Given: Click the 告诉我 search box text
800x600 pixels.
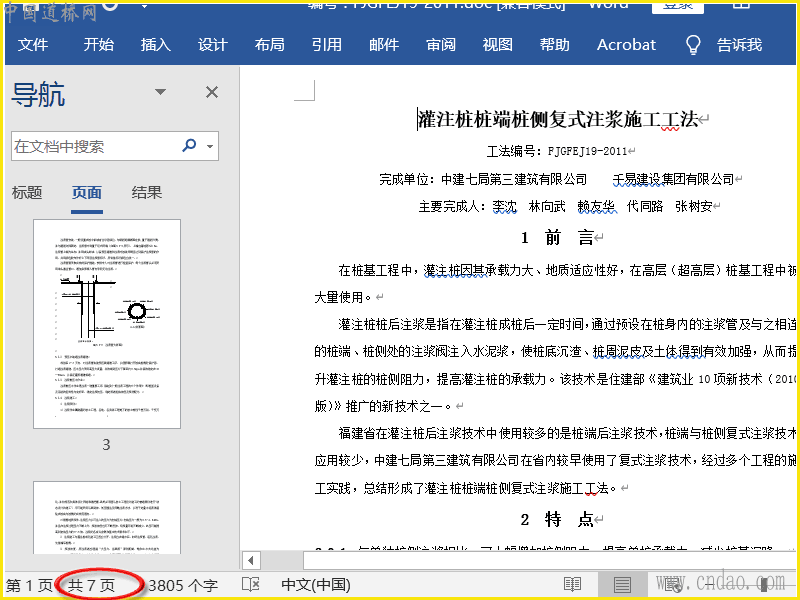Looking at the screenshot, I should point(739,45).
